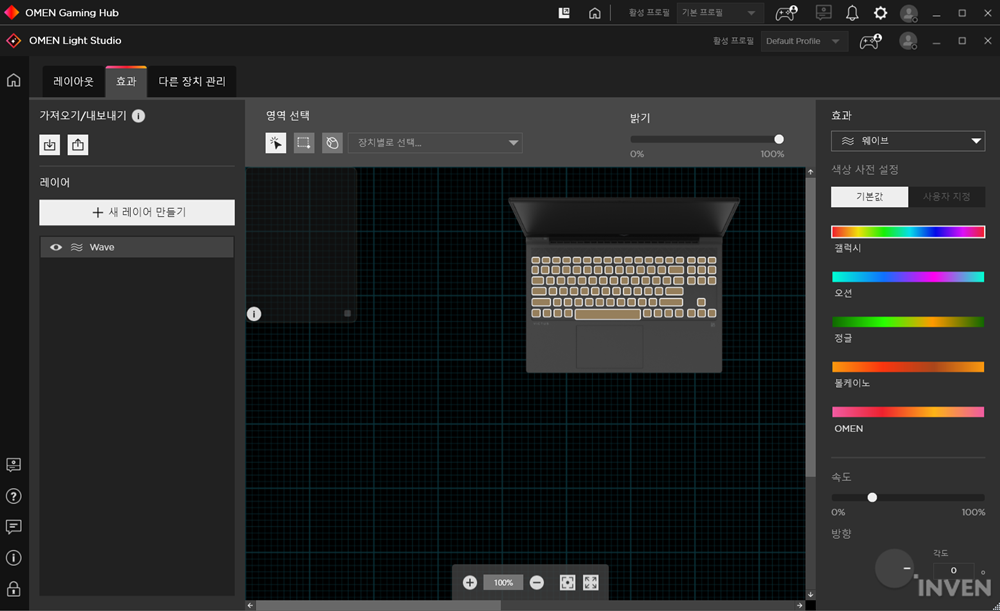Click the Light Studio gamepad icon
The height and width of the screenshot is (611, 1000).
pyautogui.click(x=871, y=41)
